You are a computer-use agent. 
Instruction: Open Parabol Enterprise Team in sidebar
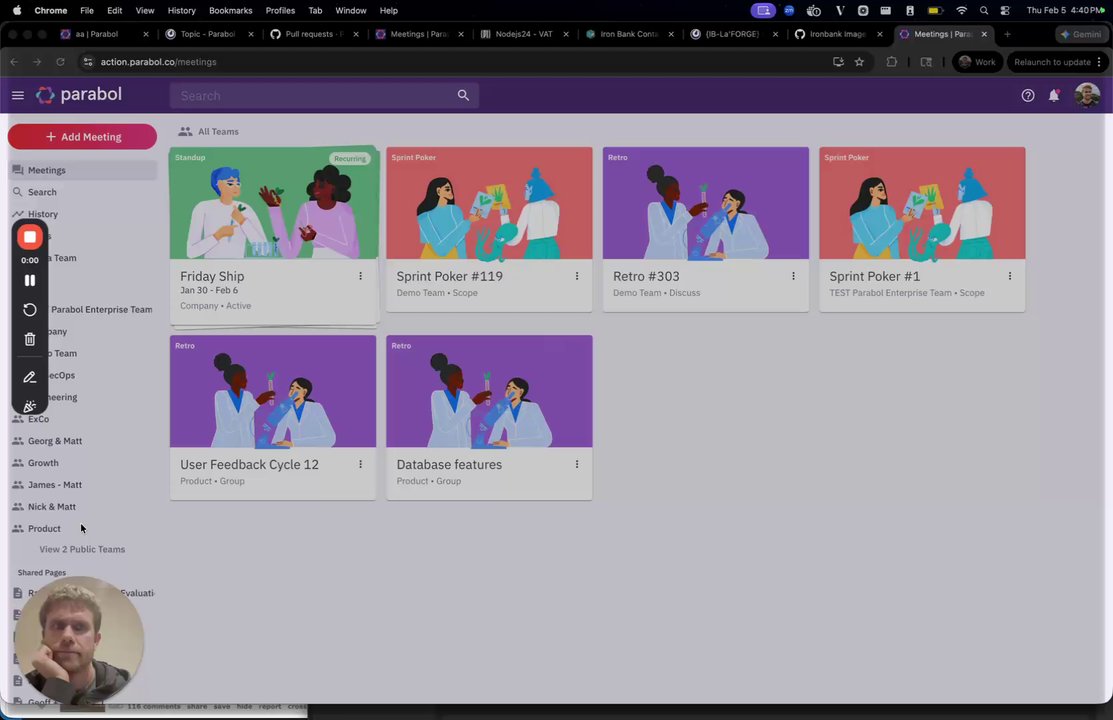(x=101, y=310)
